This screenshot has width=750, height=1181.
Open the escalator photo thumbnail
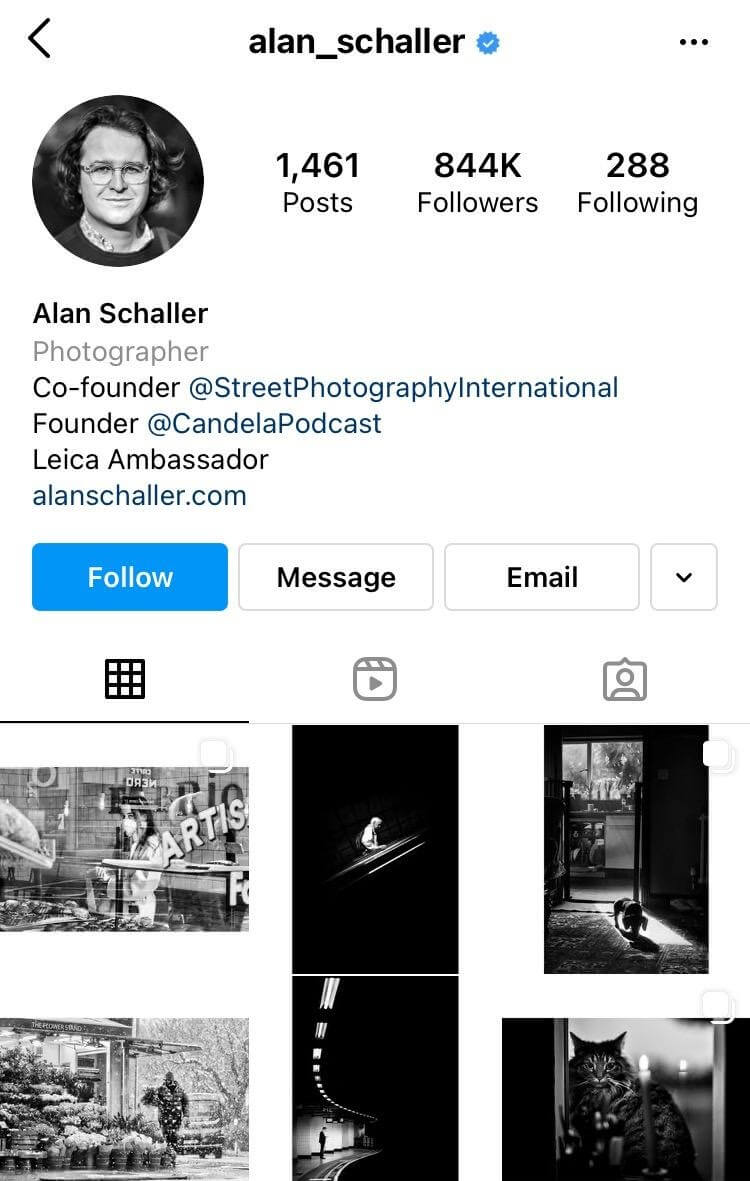click(x=375, y=849)
